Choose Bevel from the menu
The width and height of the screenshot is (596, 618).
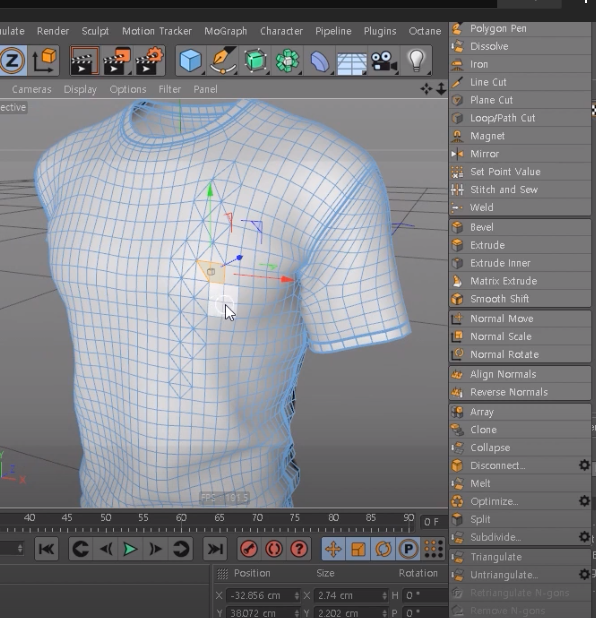(x=520, y=227)
